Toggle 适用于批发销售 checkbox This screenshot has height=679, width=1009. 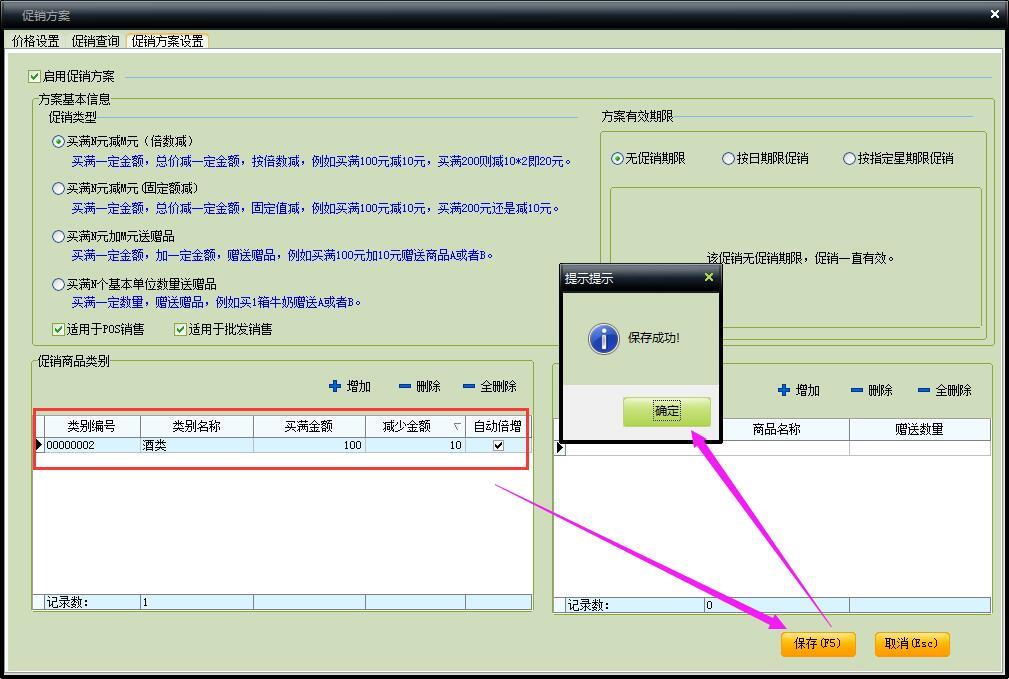pos(180,330)
